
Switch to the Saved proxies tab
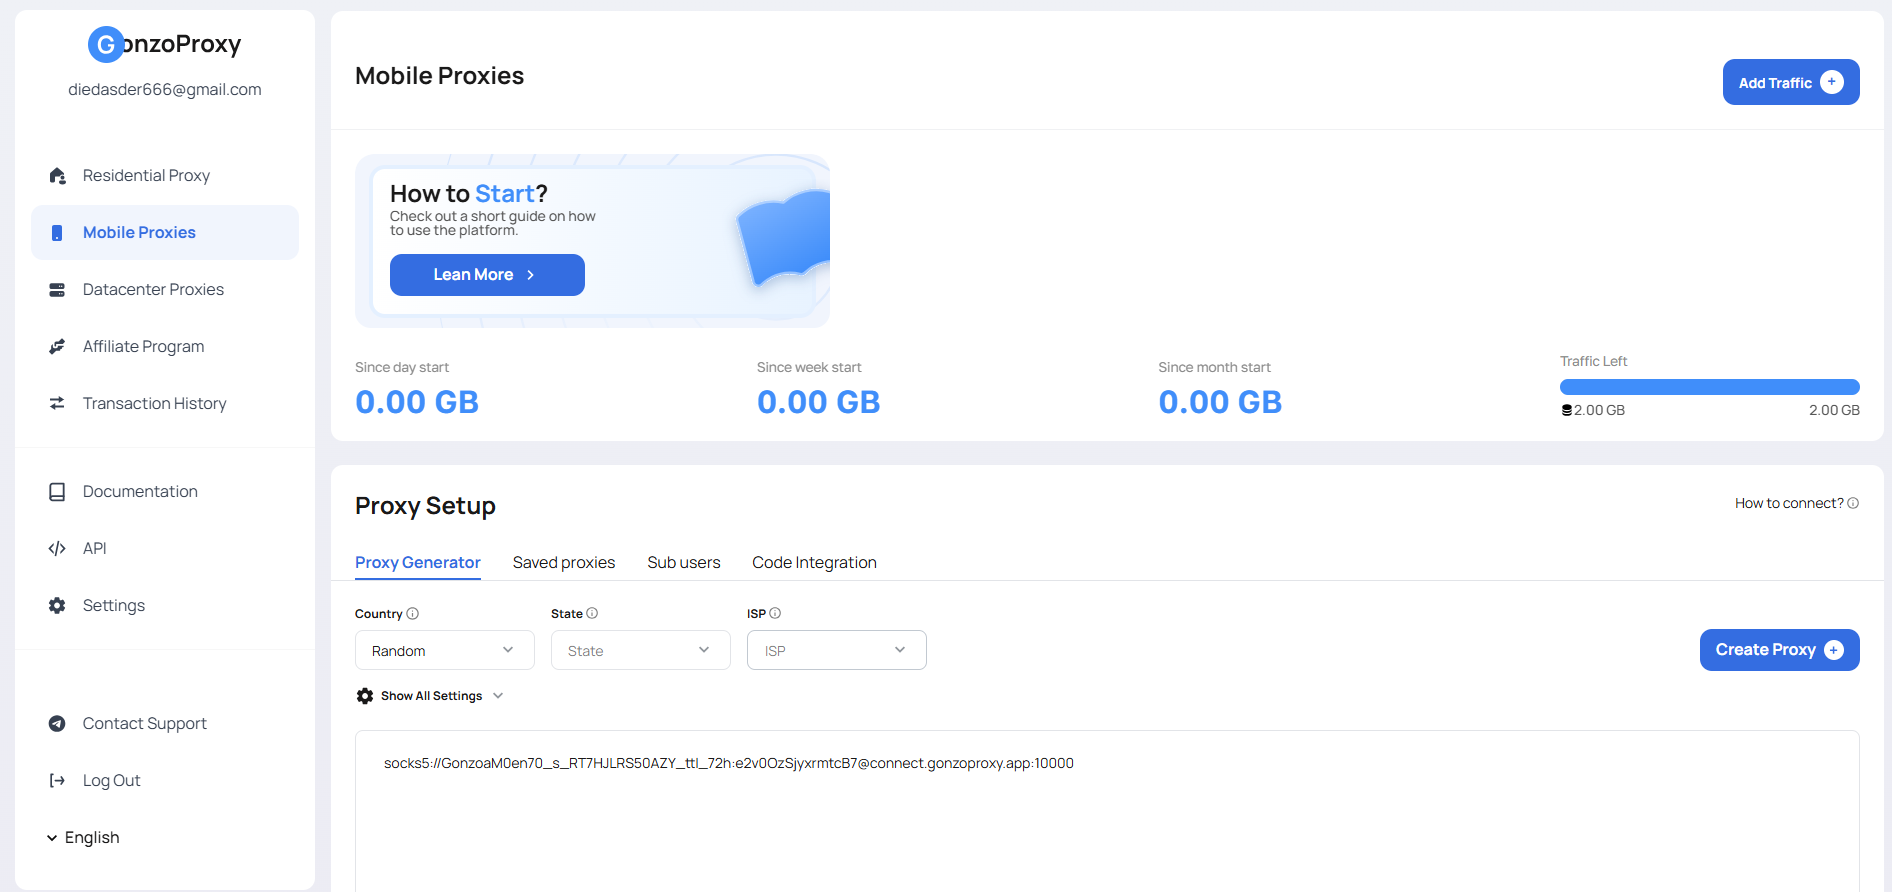(x=564, y=563)
